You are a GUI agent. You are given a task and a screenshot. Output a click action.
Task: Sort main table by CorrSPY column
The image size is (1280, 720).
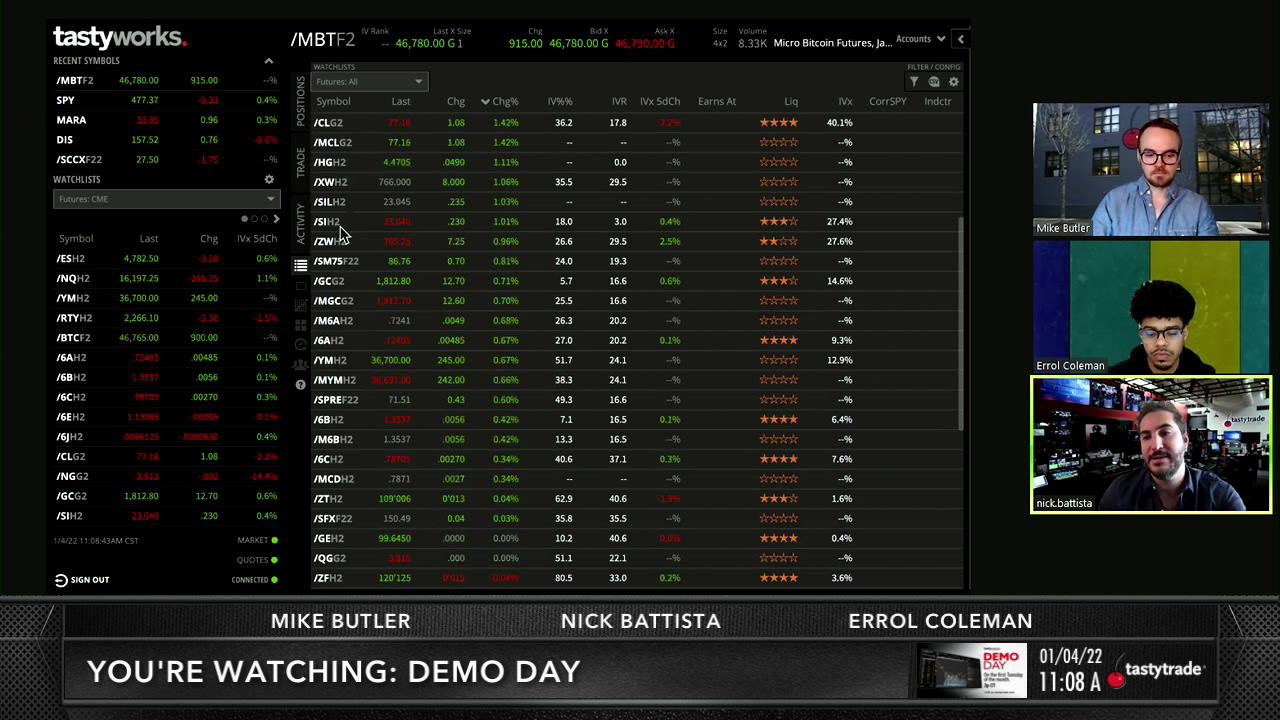[888, 102]
